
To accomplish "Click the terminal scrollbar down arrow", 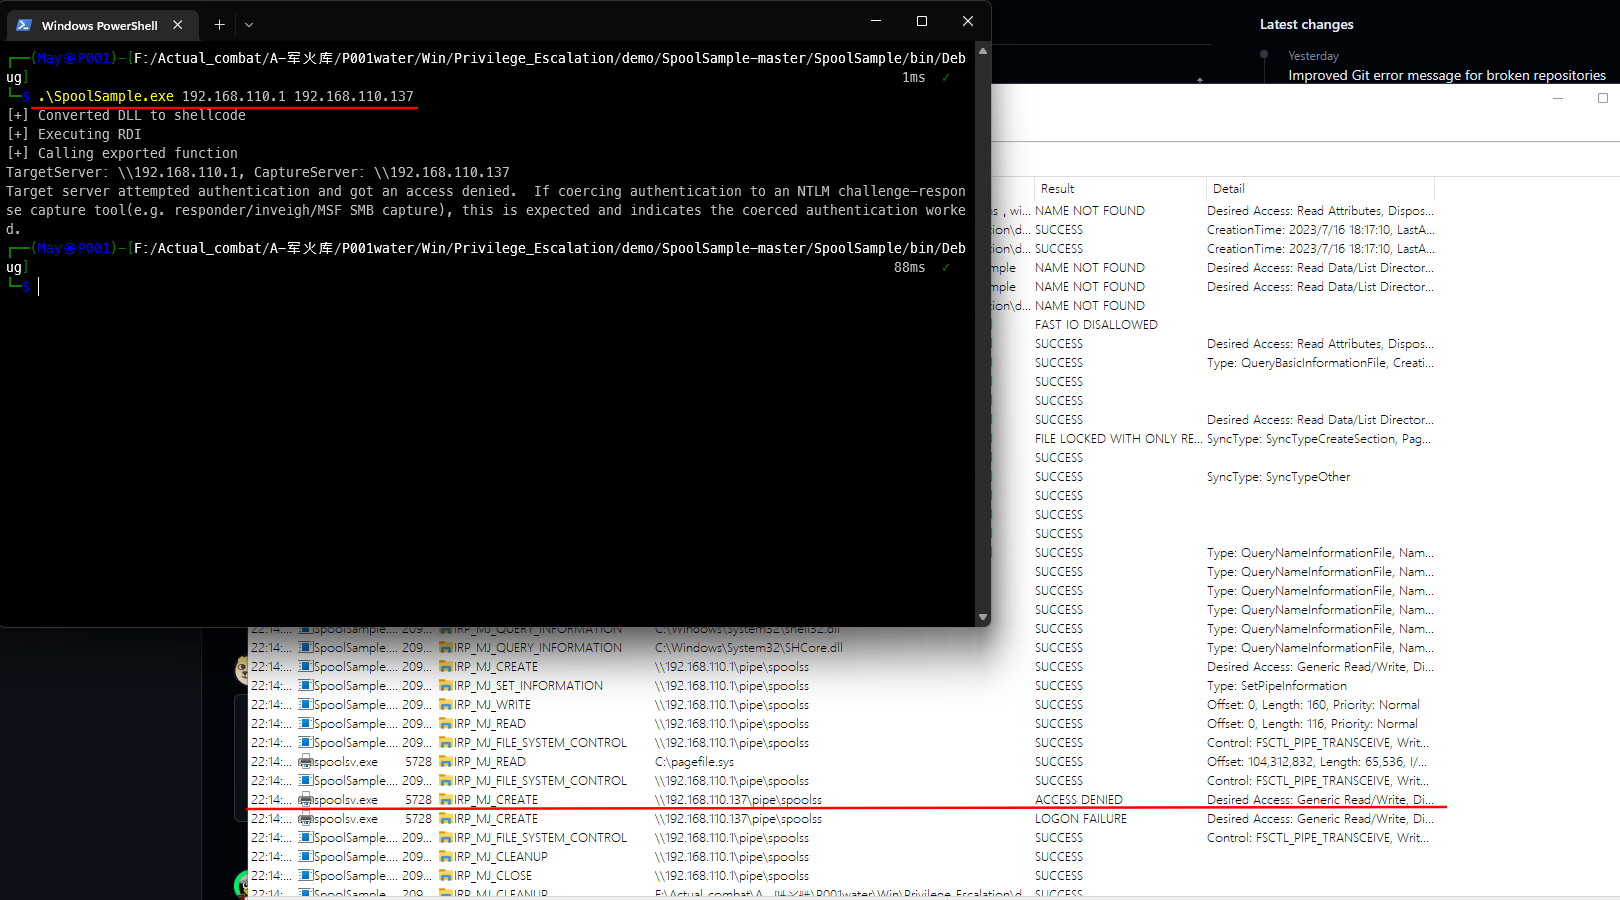I will (x=983, y=617).
